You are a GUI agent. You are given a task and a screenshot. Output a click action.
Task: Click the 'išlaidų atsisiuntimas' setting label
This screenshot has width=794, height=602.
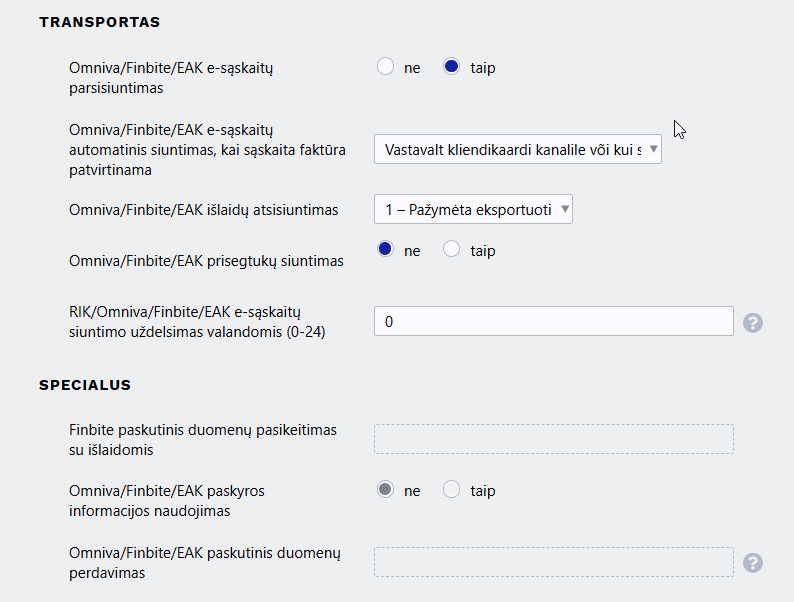click(203, 210)
